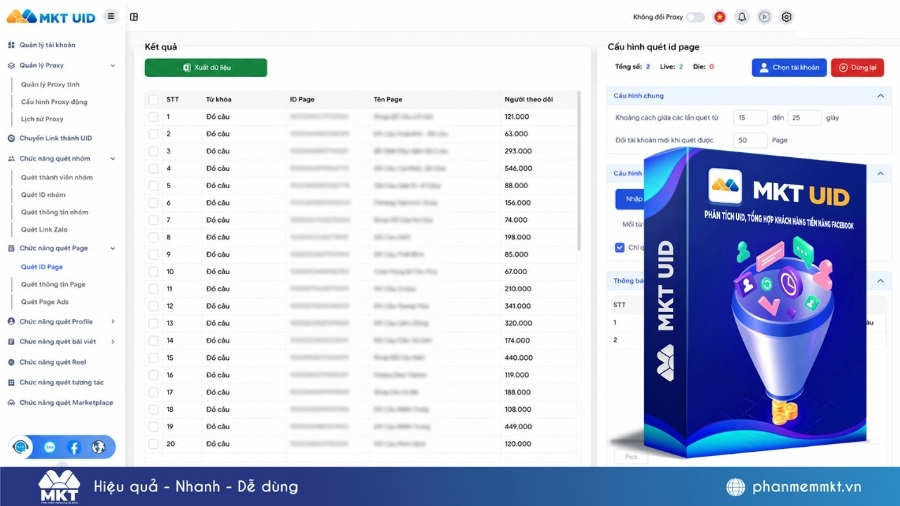Click the results table vertical scrollbar

[579, 170]
